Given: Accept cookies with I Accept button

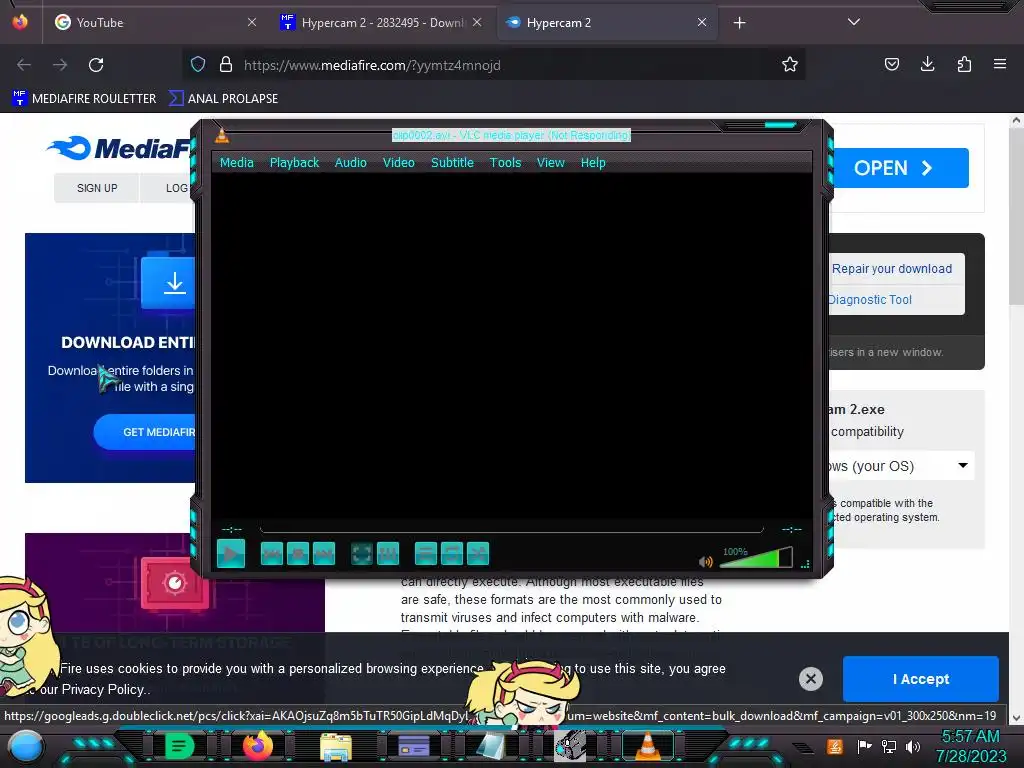Looking at the screenshot, I should [x=921, y=679].
